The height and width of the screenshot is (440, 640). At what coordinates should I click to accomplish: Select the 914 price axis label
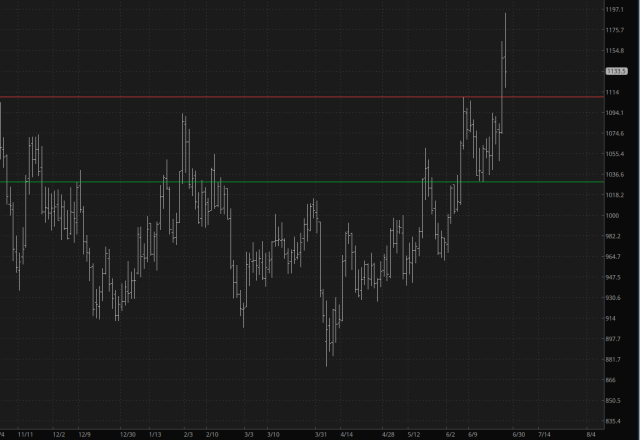pos(611,318)
